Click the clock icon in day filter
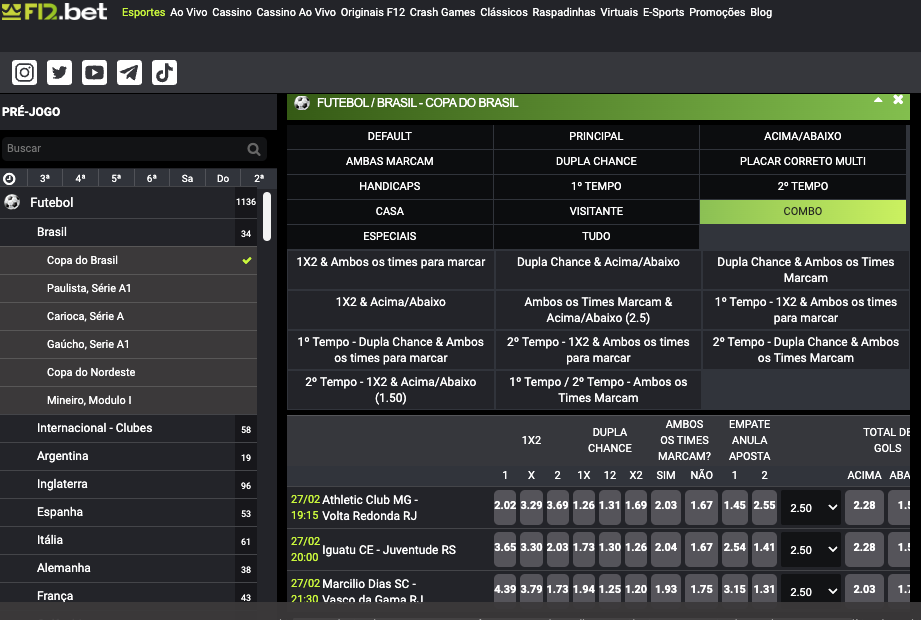 (10, 178)
